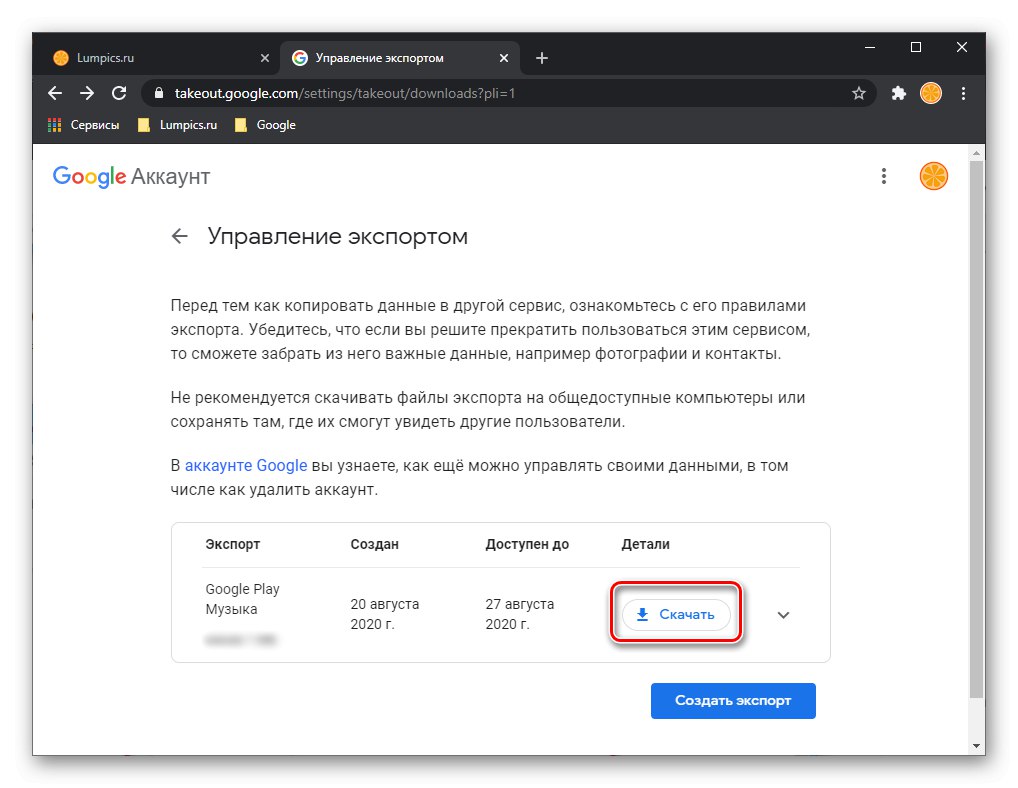Open a new tab with plus button
The image size is (1018, 788).
541,58
